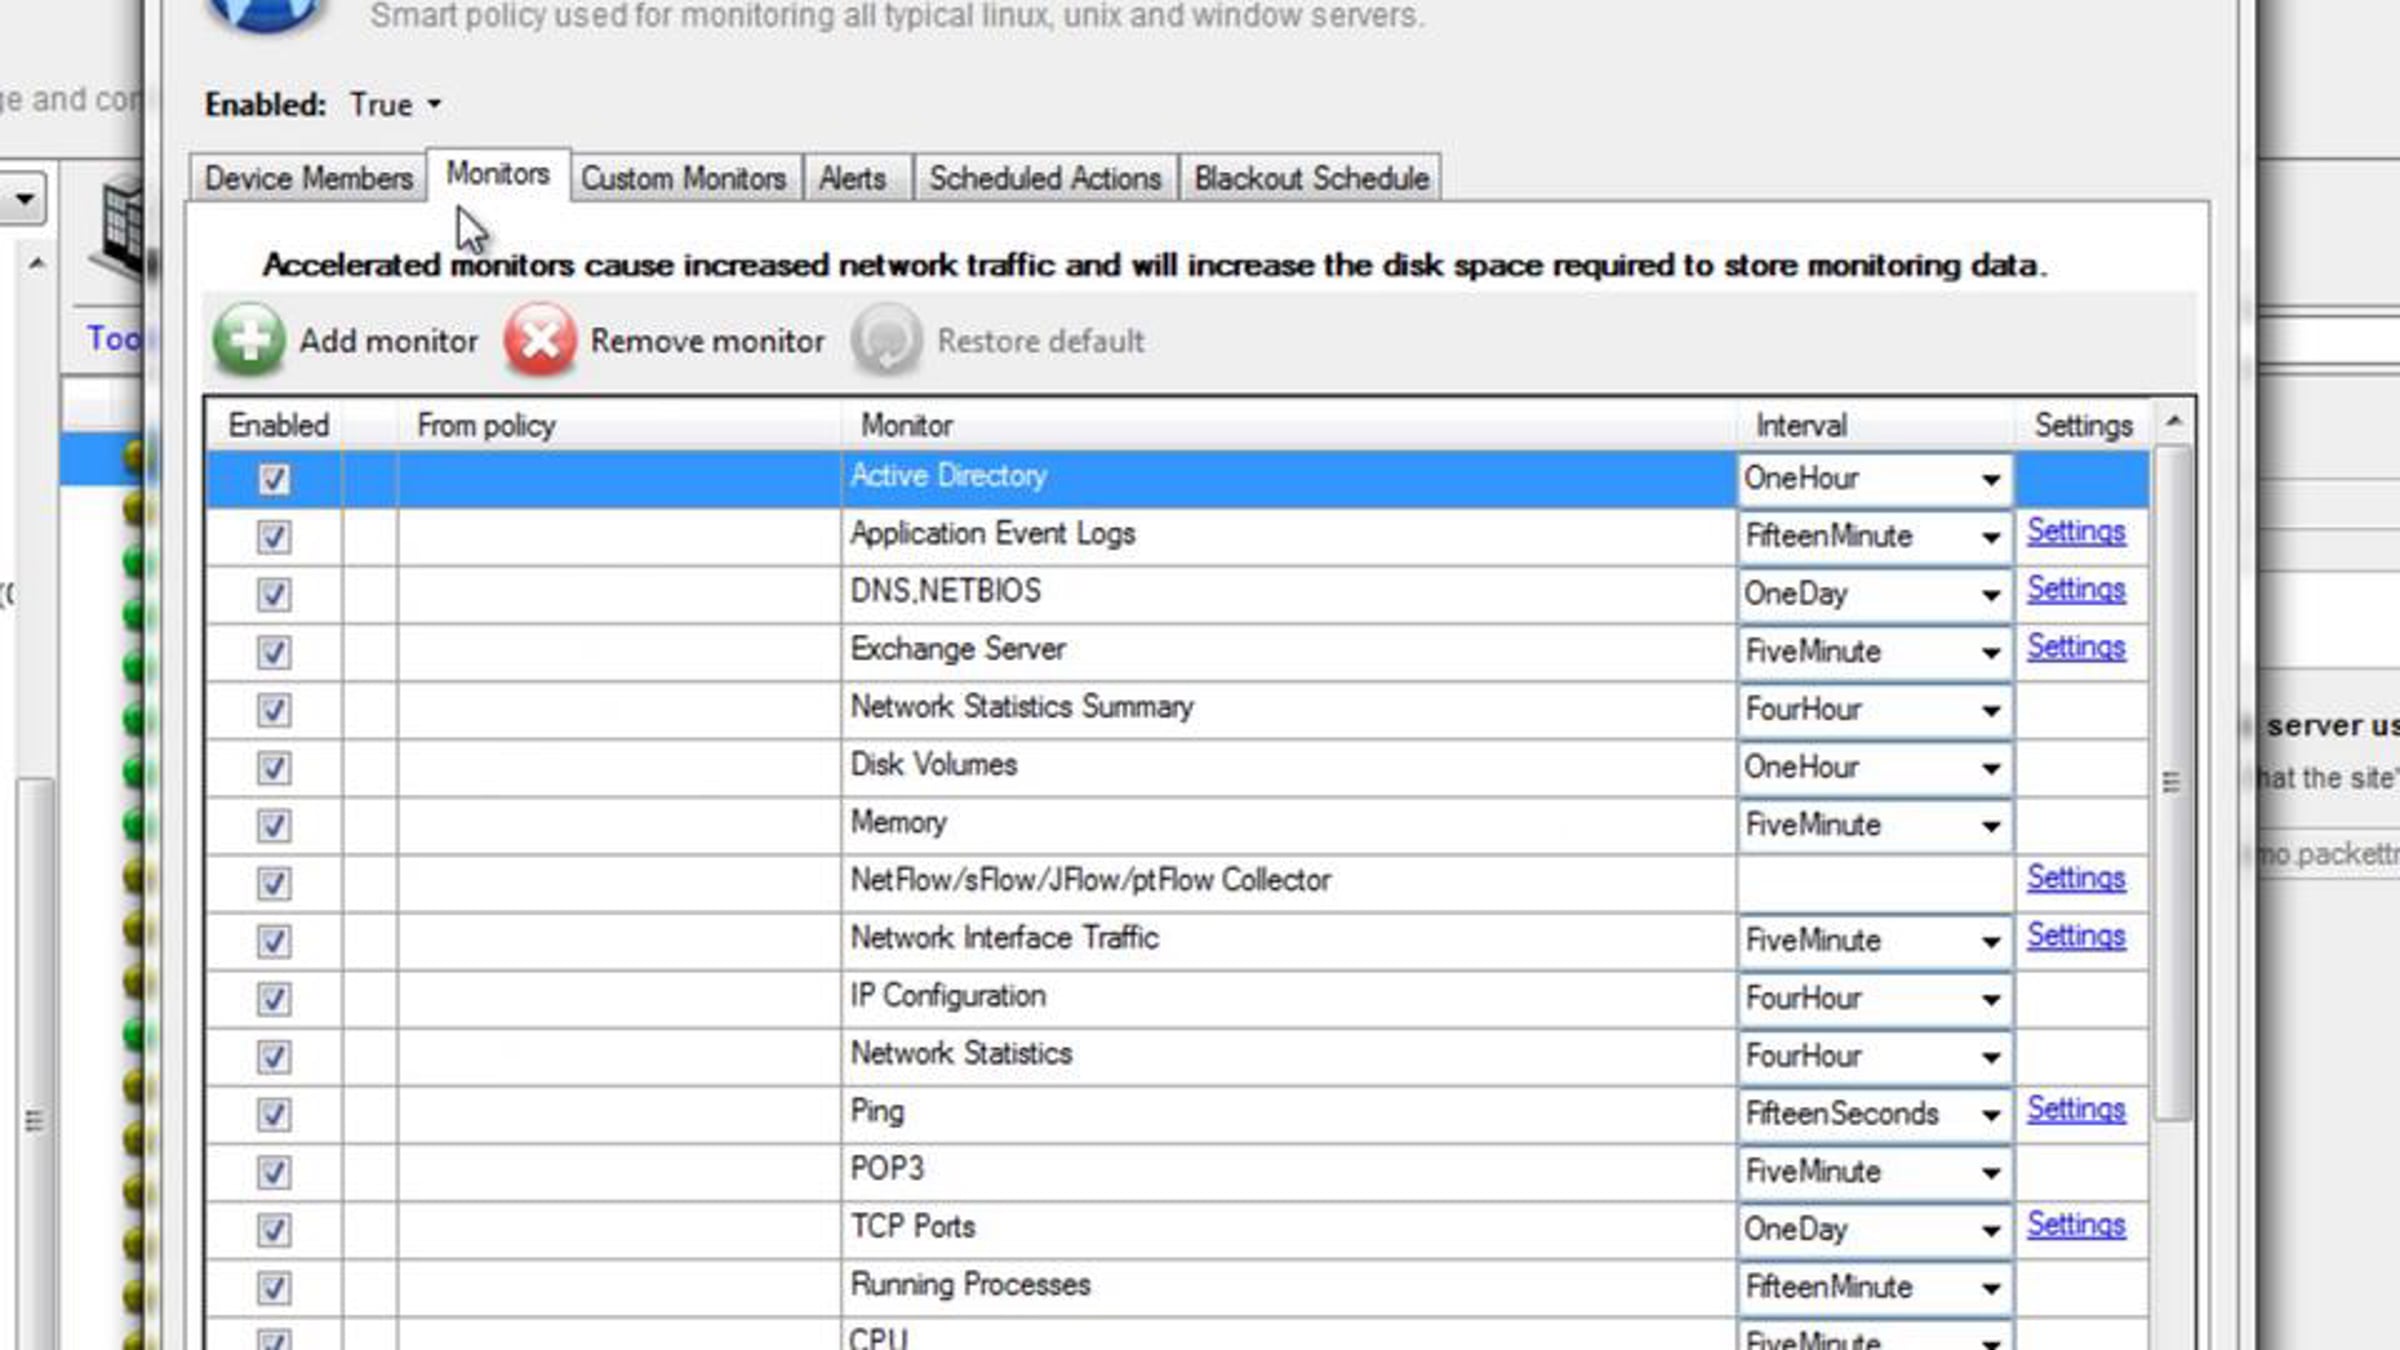This screenshot has height=1350, width=2400.
Task: Open interval dropdown for Disk Volumes
Action: (1990, 768)
